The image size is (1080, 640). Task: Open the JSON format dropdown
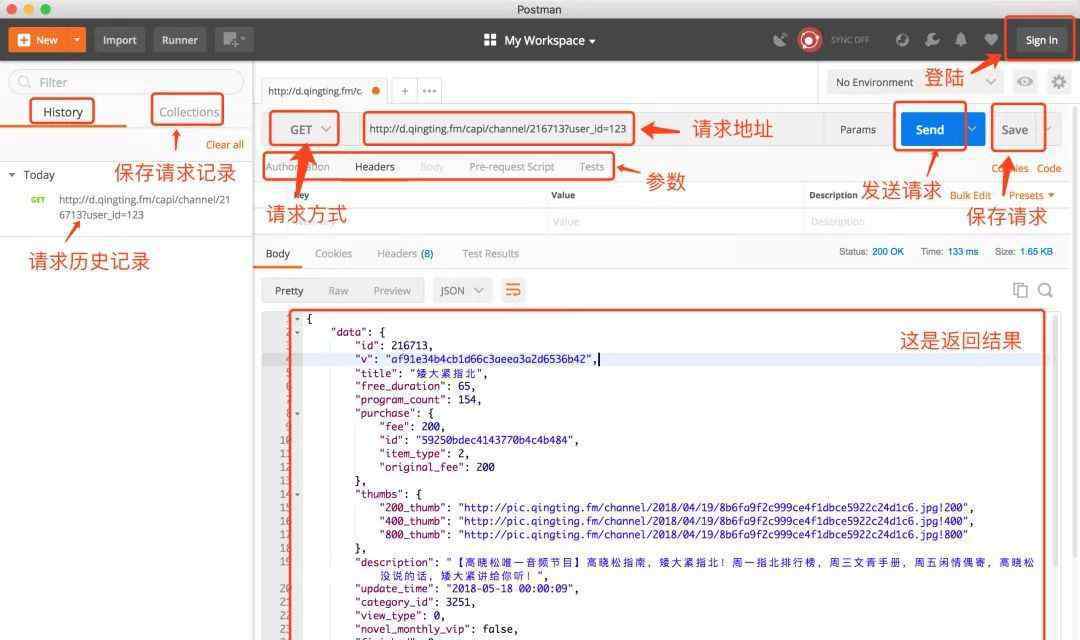pos(461,291)
